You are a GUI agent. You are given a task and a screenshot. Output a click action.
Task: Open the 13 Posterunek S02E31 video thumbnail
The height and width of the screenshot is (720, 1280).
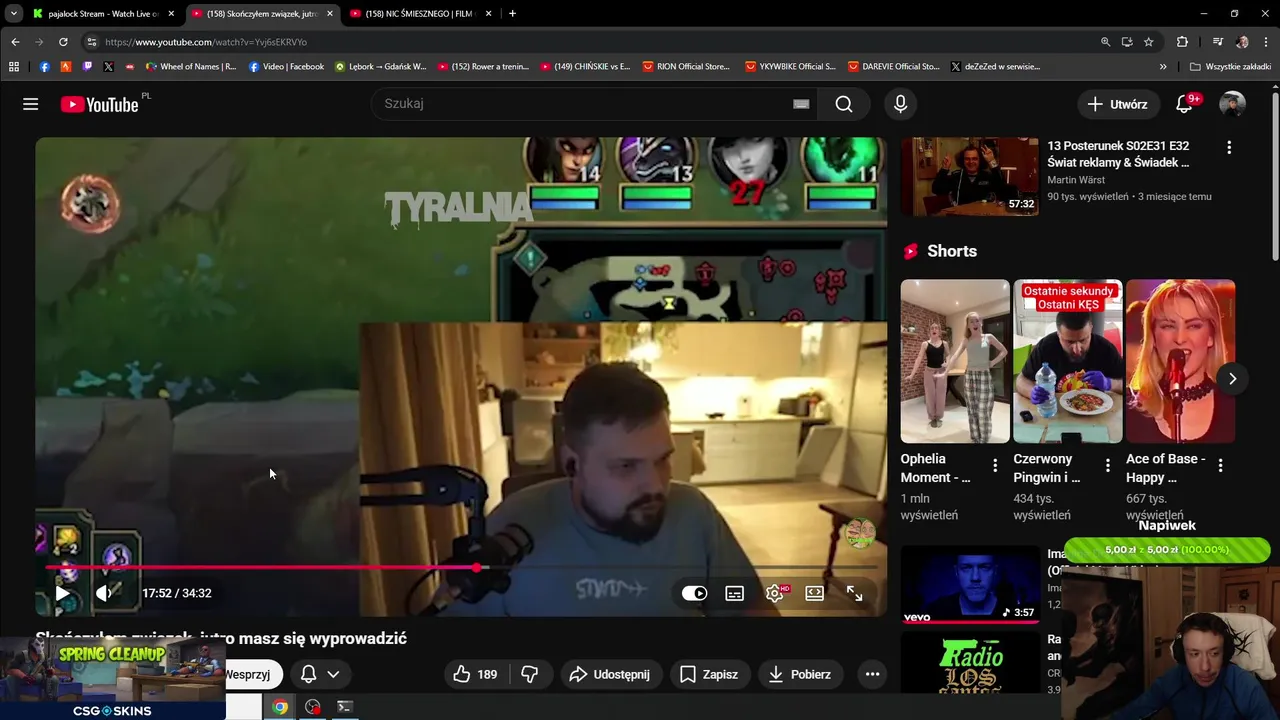(969, 176)
